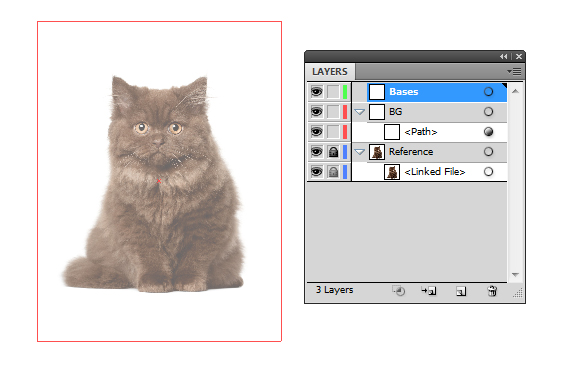
Task: Click the layers list scroll up arrow
Action: 515,91
